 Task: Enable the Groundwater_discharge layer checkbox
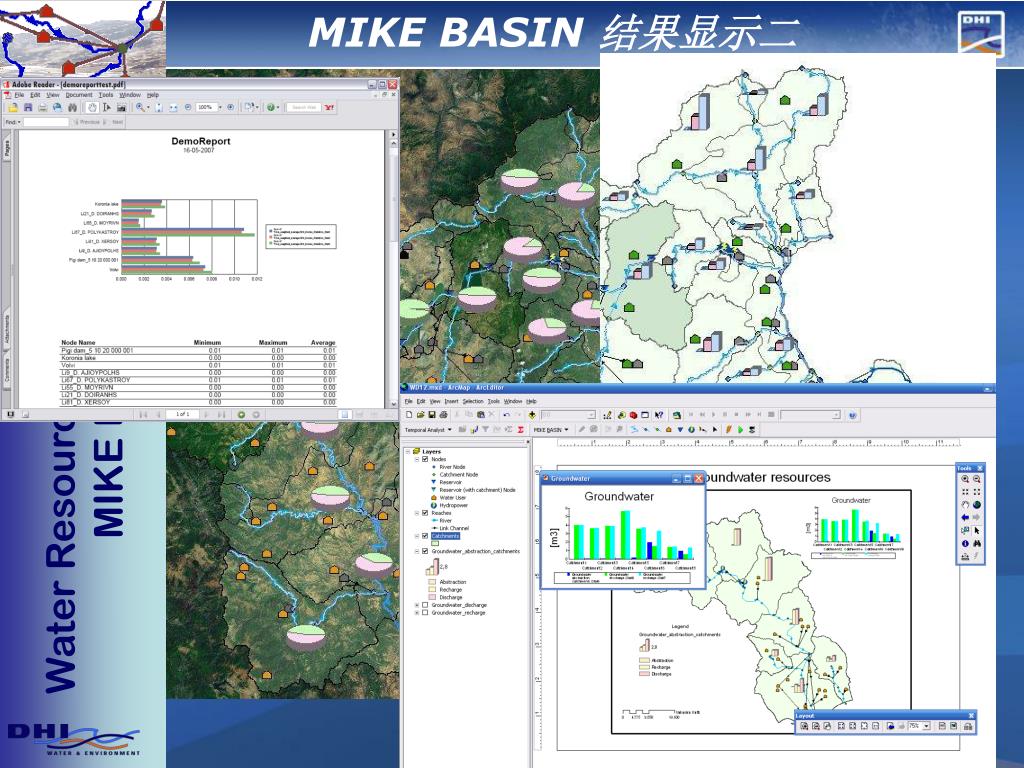pyautogui.click(x=425, y=605)
